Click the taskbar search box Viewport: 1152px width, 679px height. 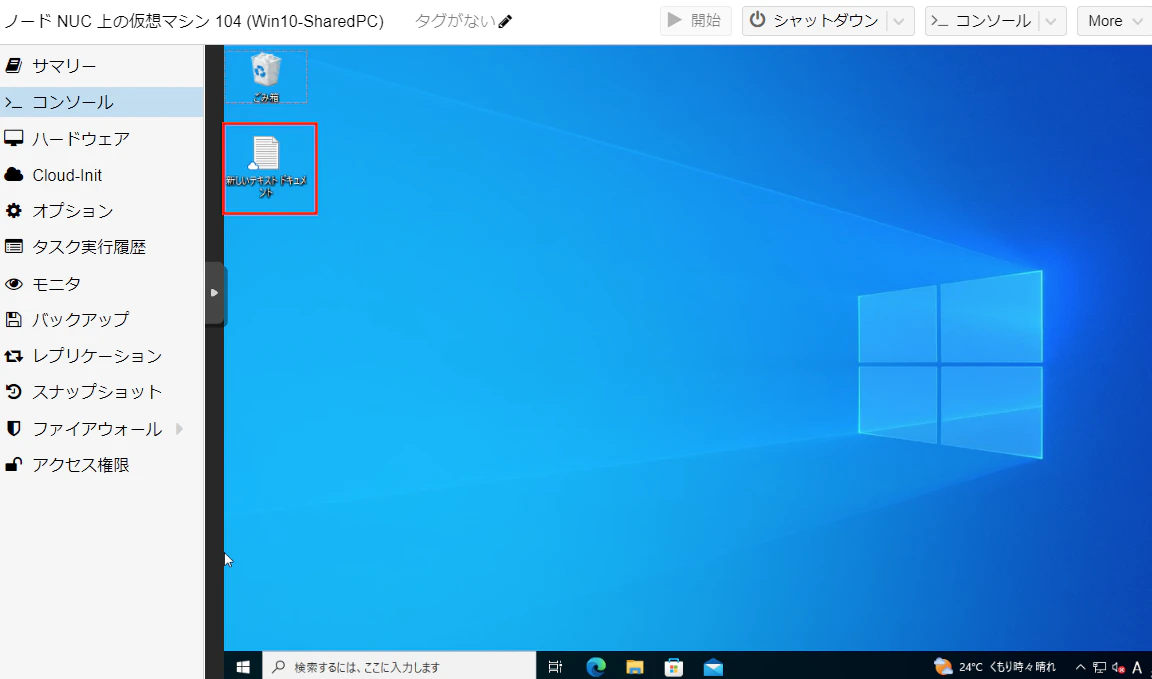coord(400,667)
